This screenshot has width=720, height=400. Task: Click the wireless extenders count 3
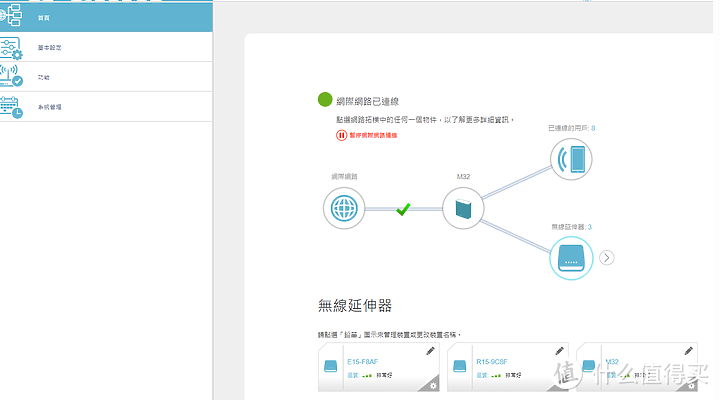tap(590, 227)
